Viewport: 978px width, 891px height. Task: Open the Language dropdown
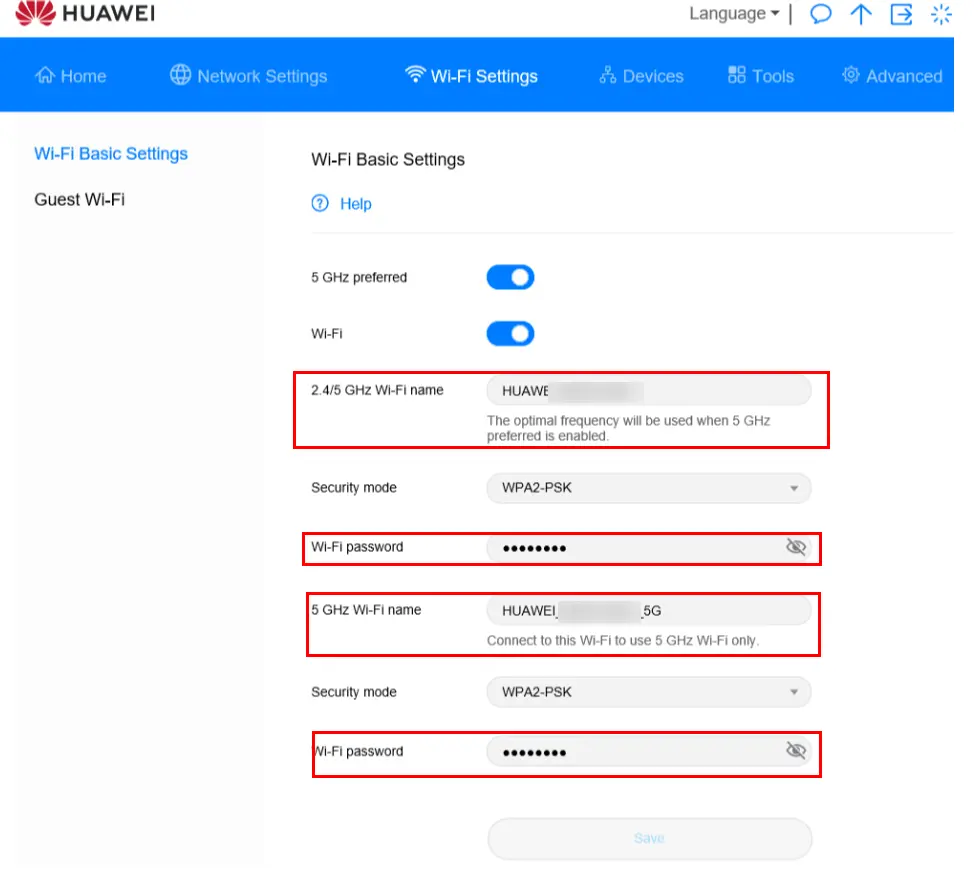(734, 13)
